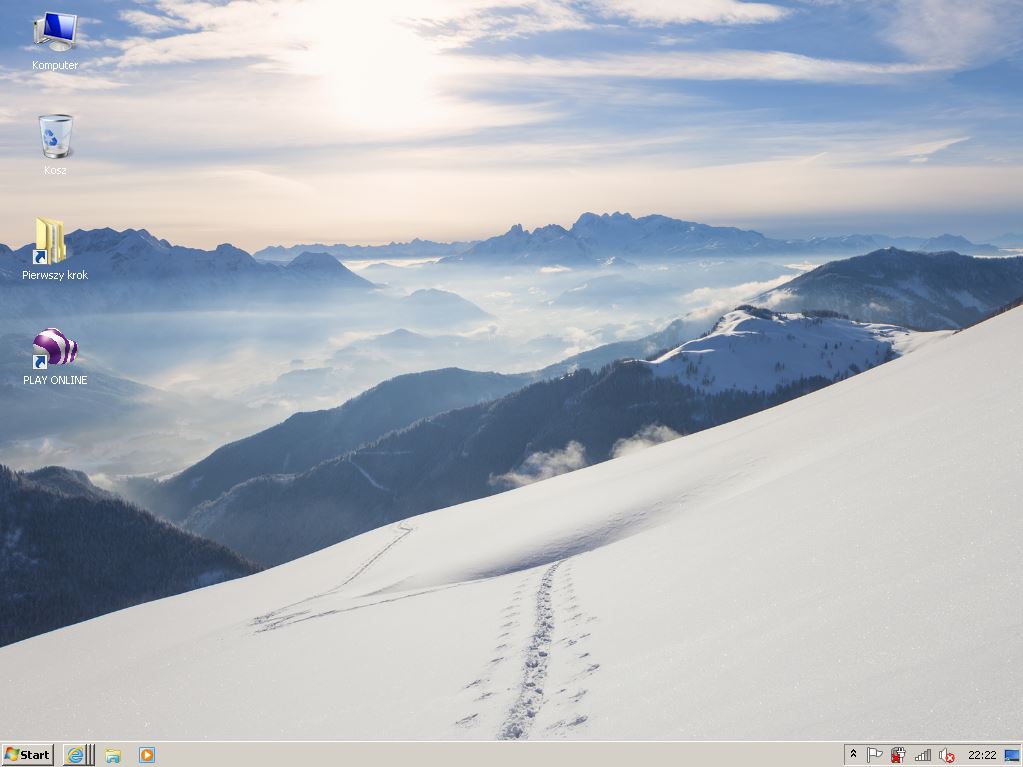Screen dimensions: 1023x767
Task: Open the Start menu
Action: (x=27, y=755)
